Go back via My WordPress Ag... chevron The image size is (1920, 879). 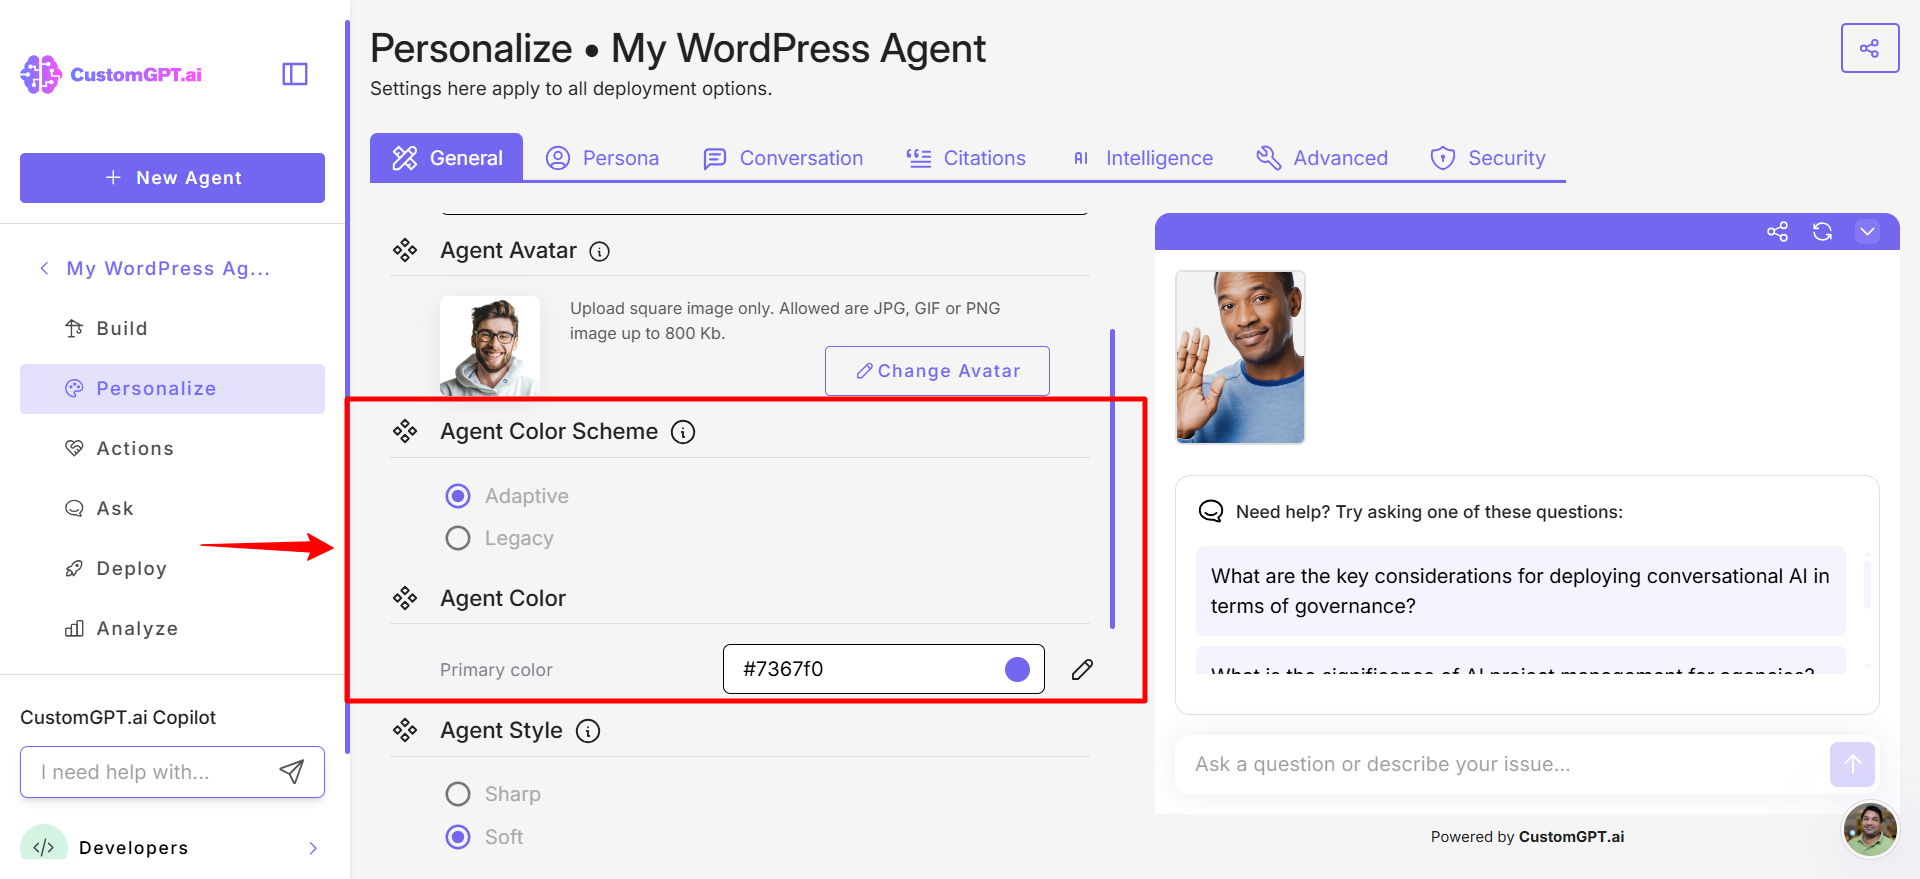point(44,268)
